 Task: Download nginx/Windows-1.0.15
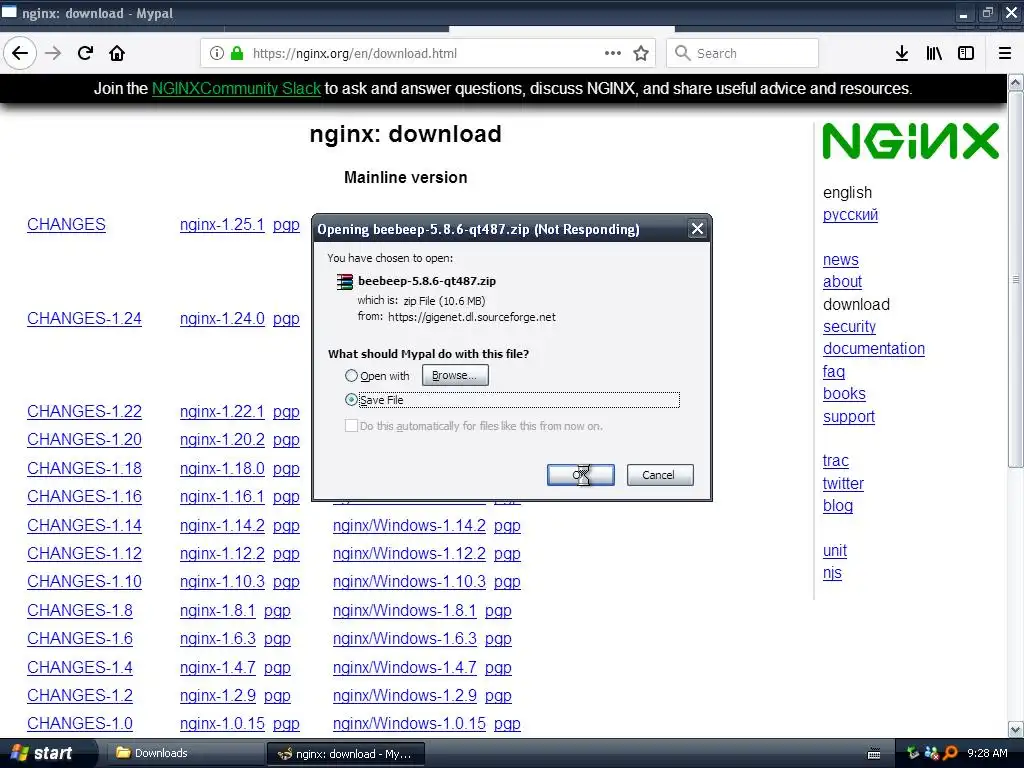409,724
